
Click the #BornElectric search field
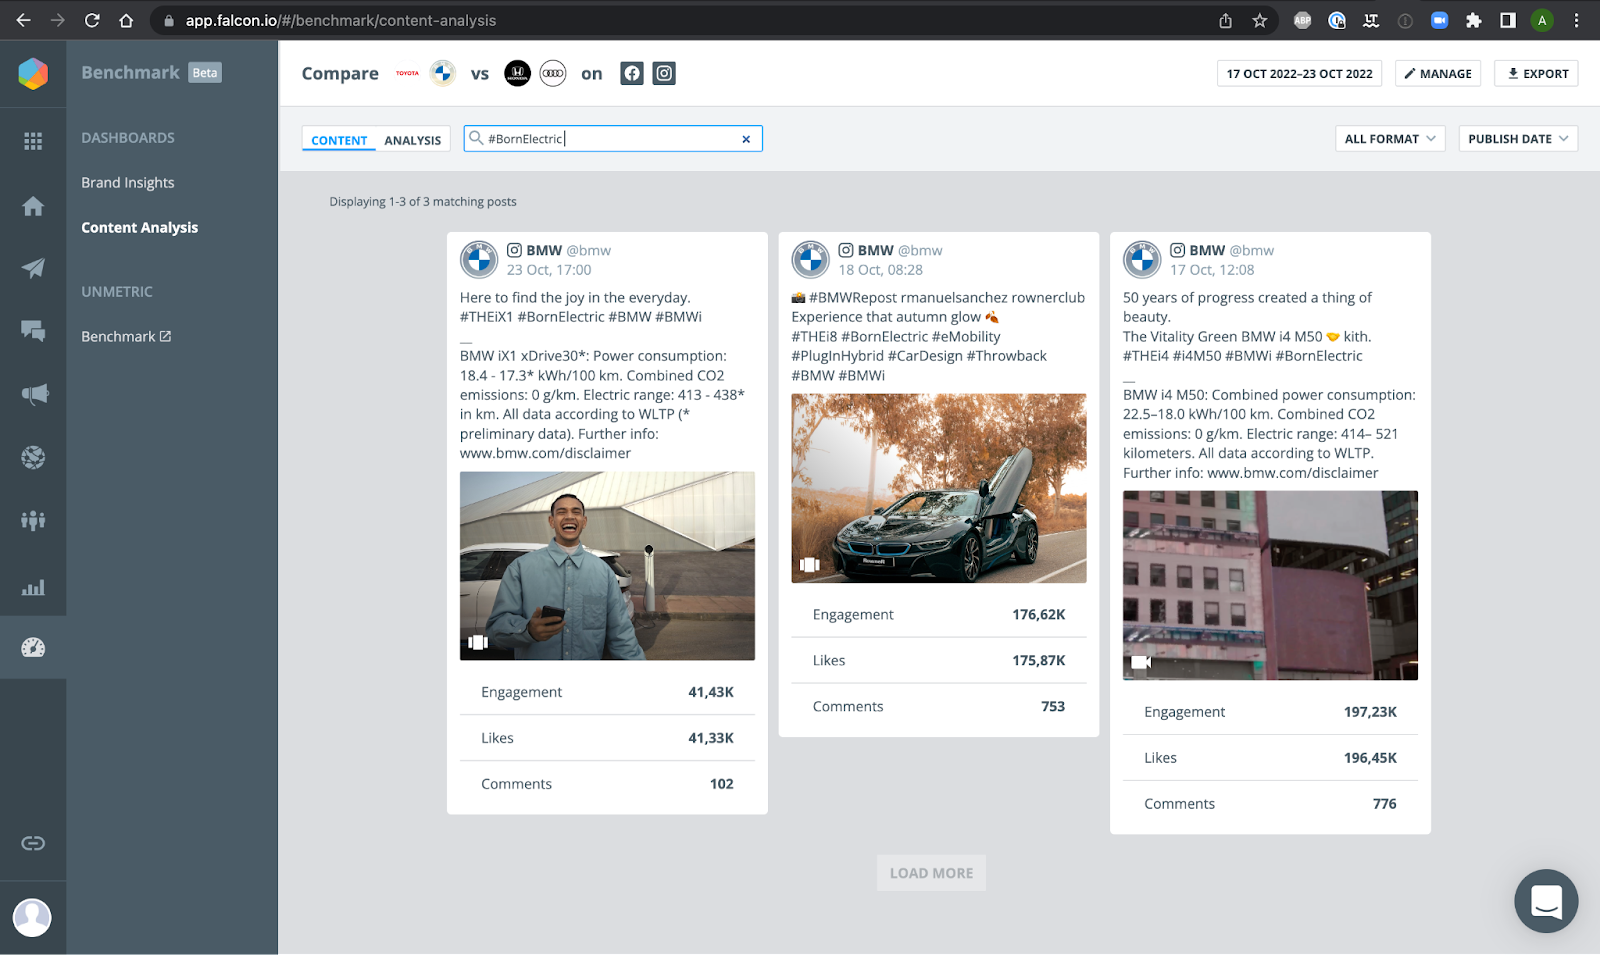point(613,139)
